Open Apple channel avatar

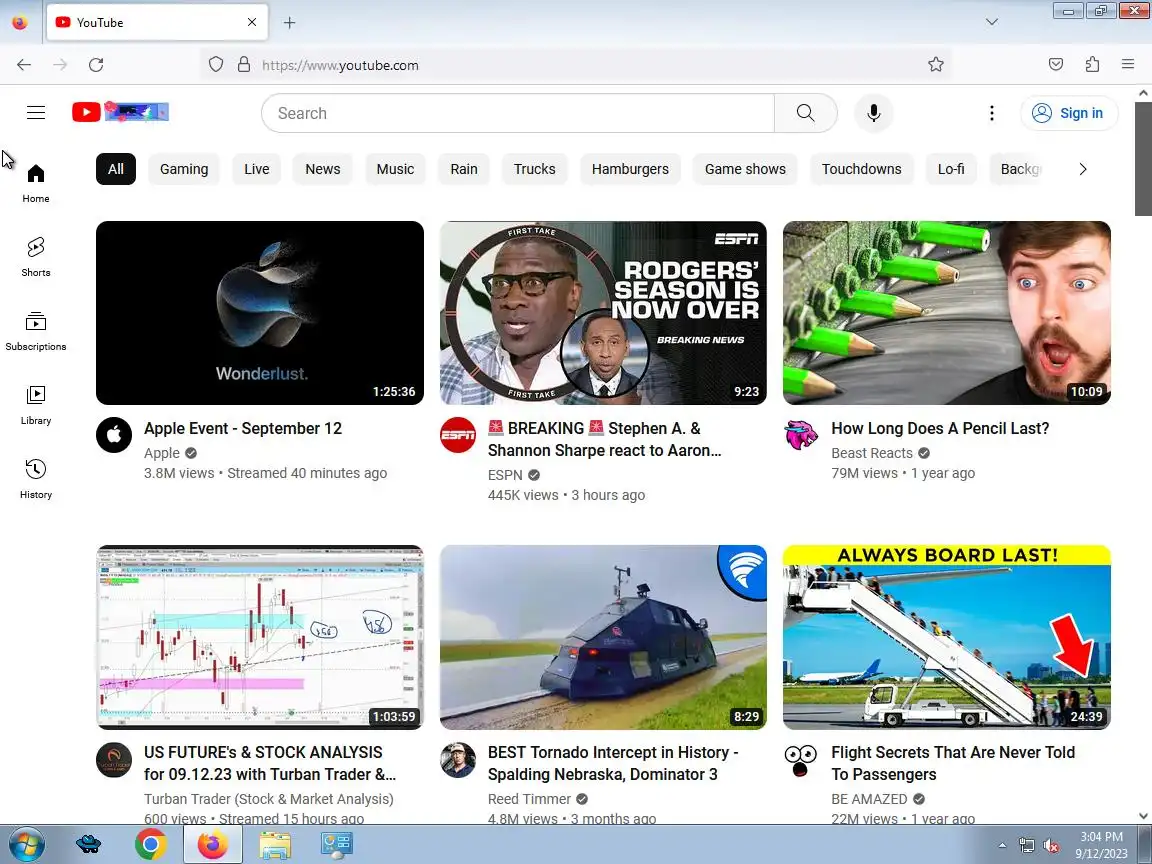pyautogui.click(x=114, y=435)
